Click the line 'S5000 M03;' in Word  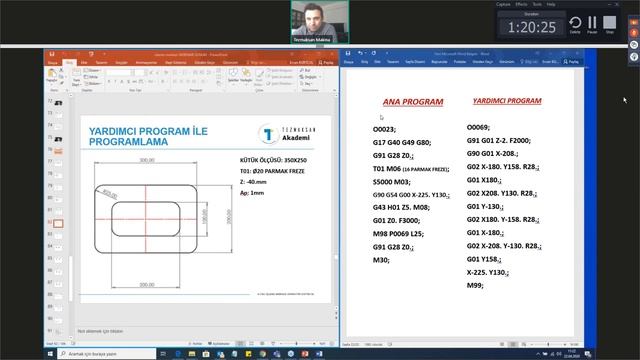coord(391,182)
